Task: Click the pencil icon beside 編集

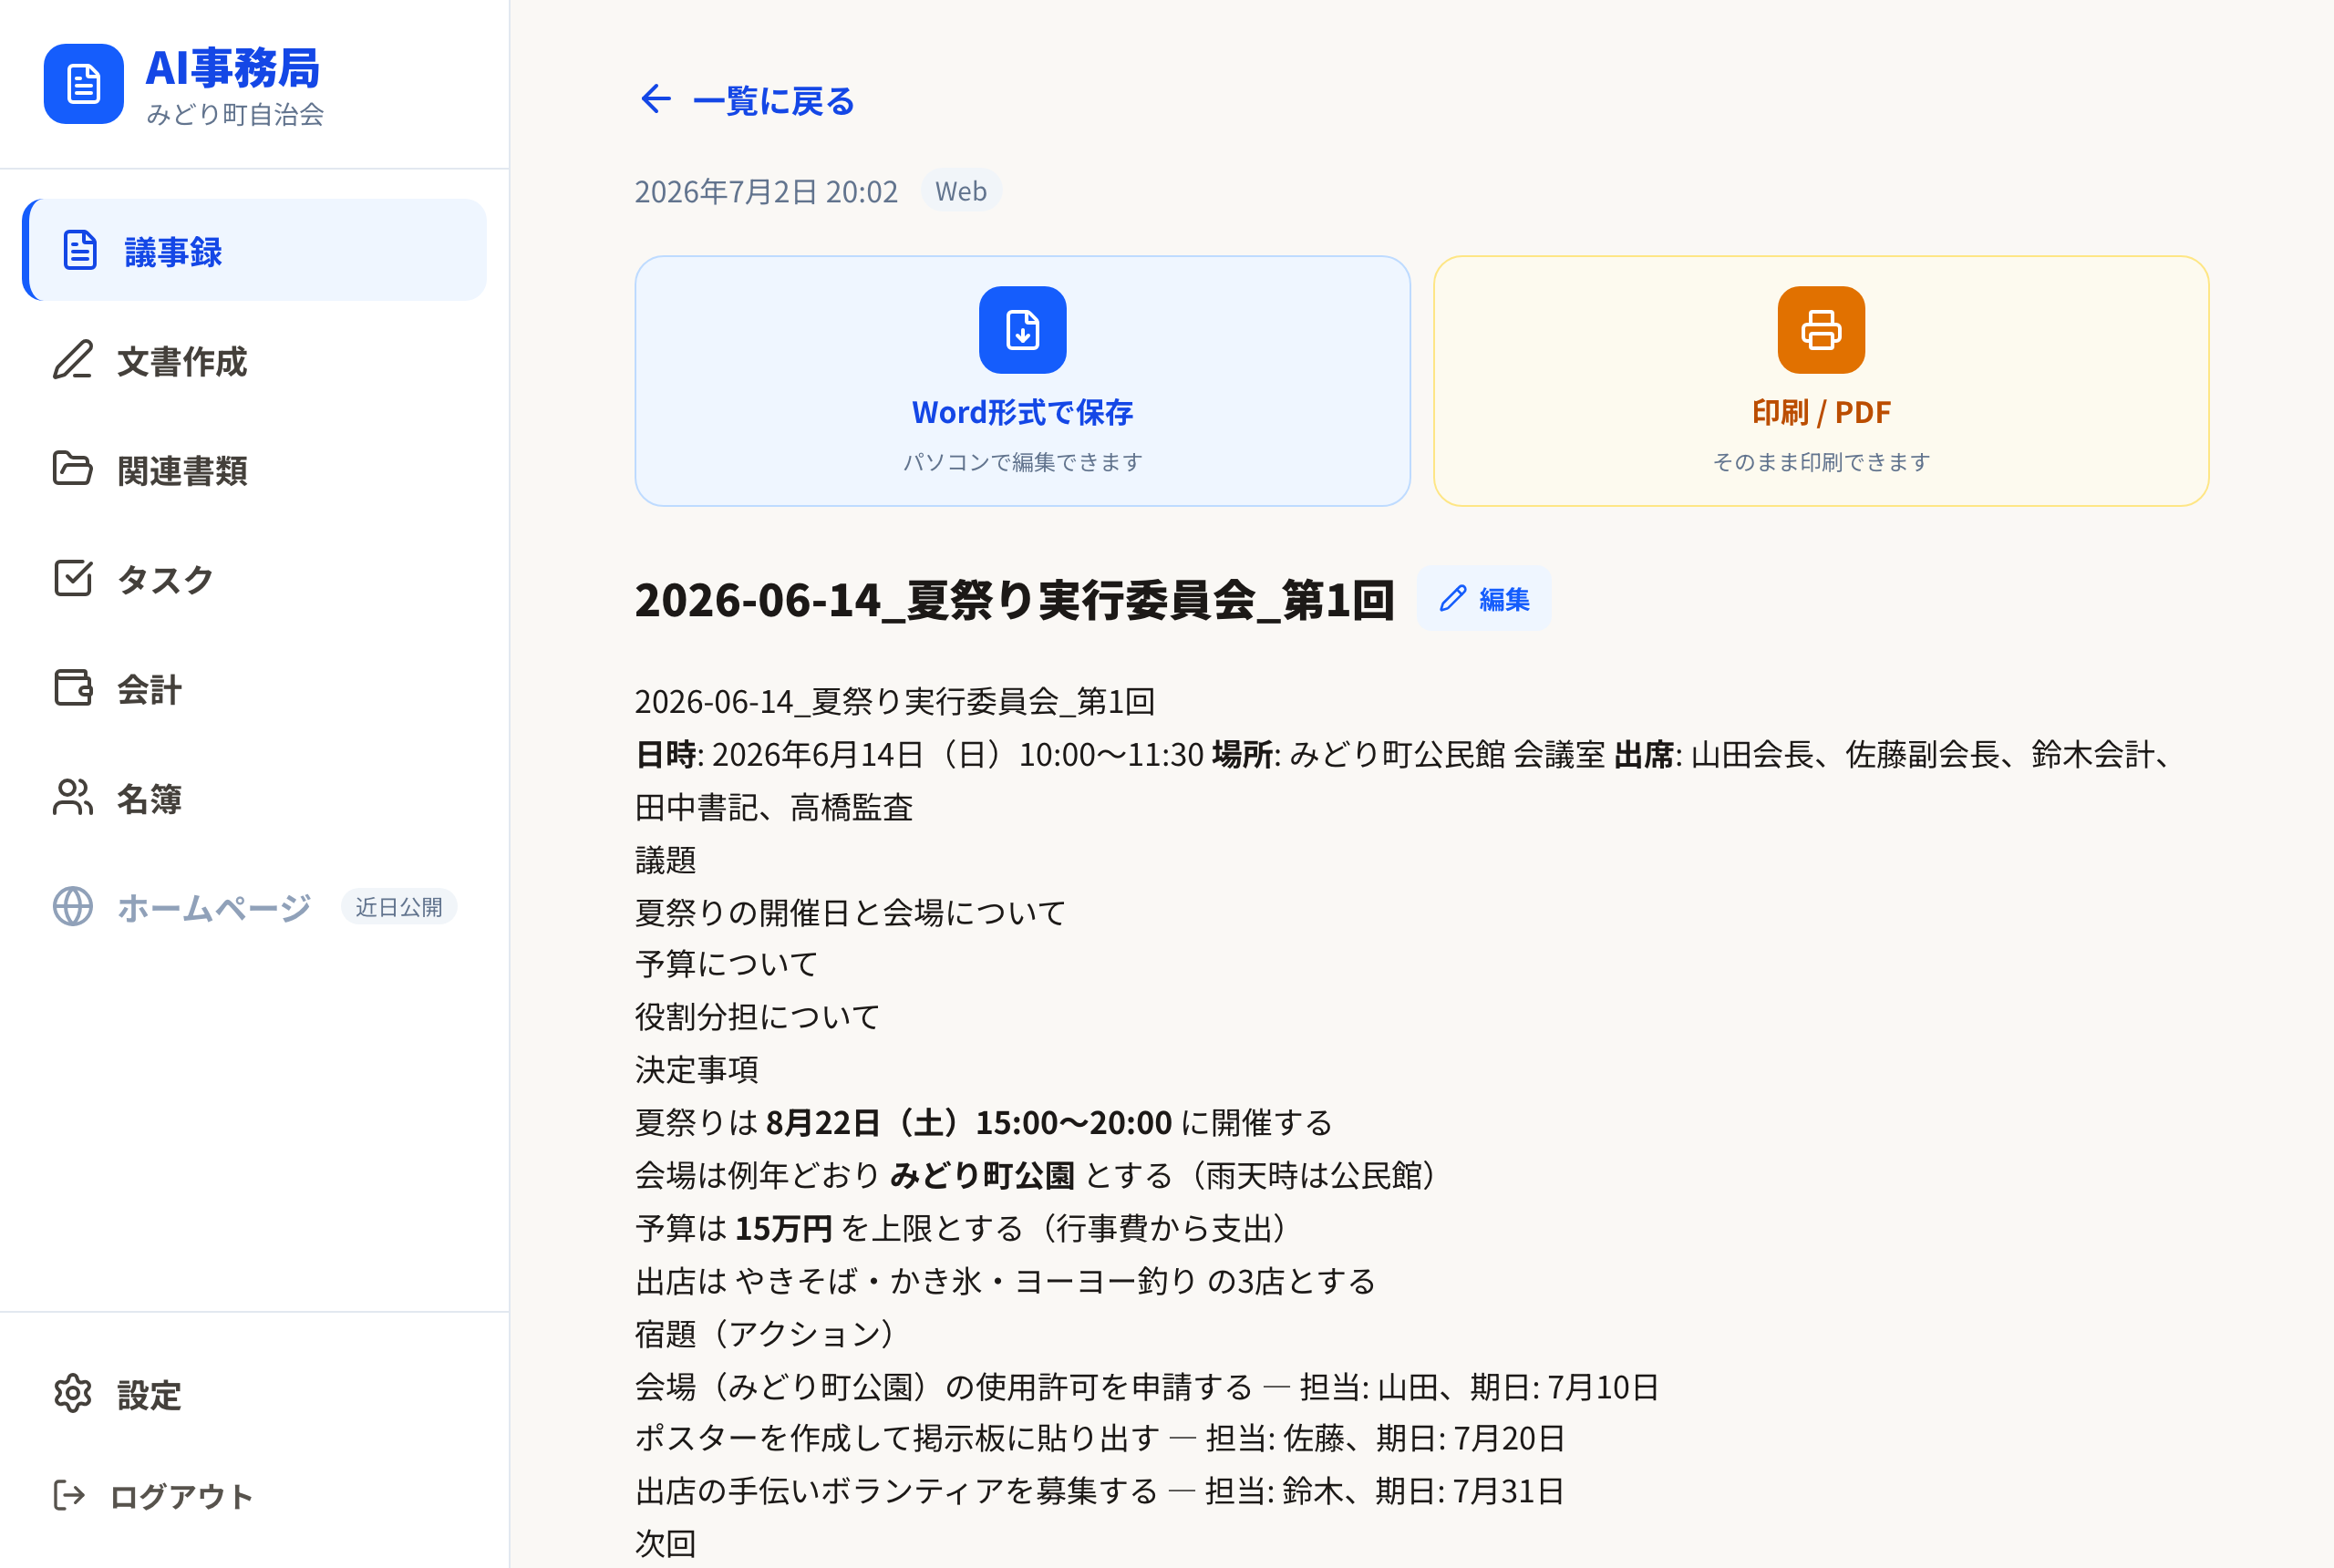Action: pos(1453,598)
